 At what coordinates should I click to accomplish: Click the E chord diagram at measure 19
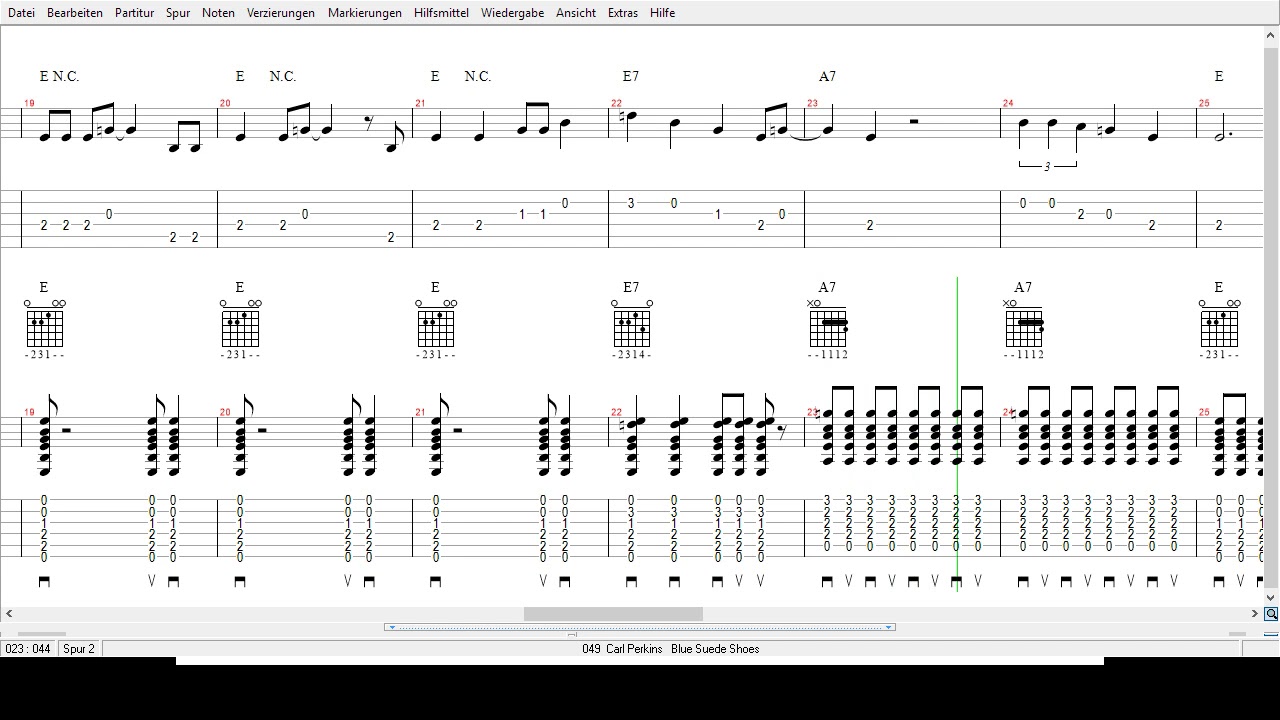(x=45, y=328)
